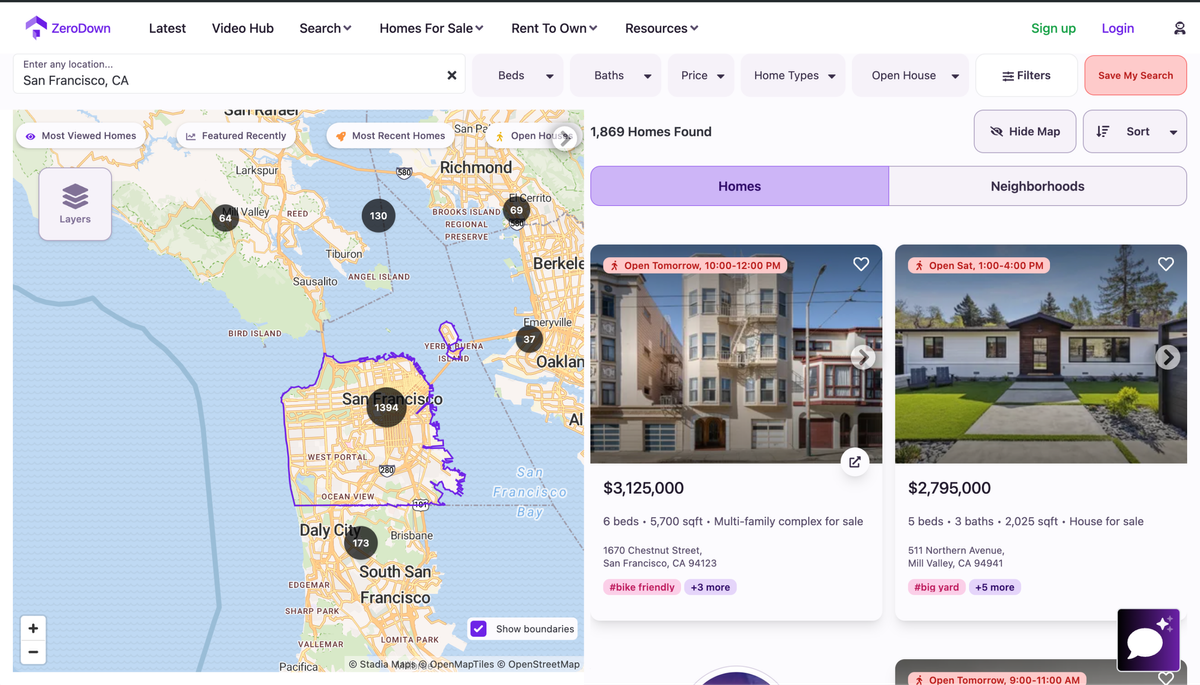Click the share icon on the Chestnut Street photo
The width and height of the screenshot is (1200, 685).
click(x=854, y=461)
